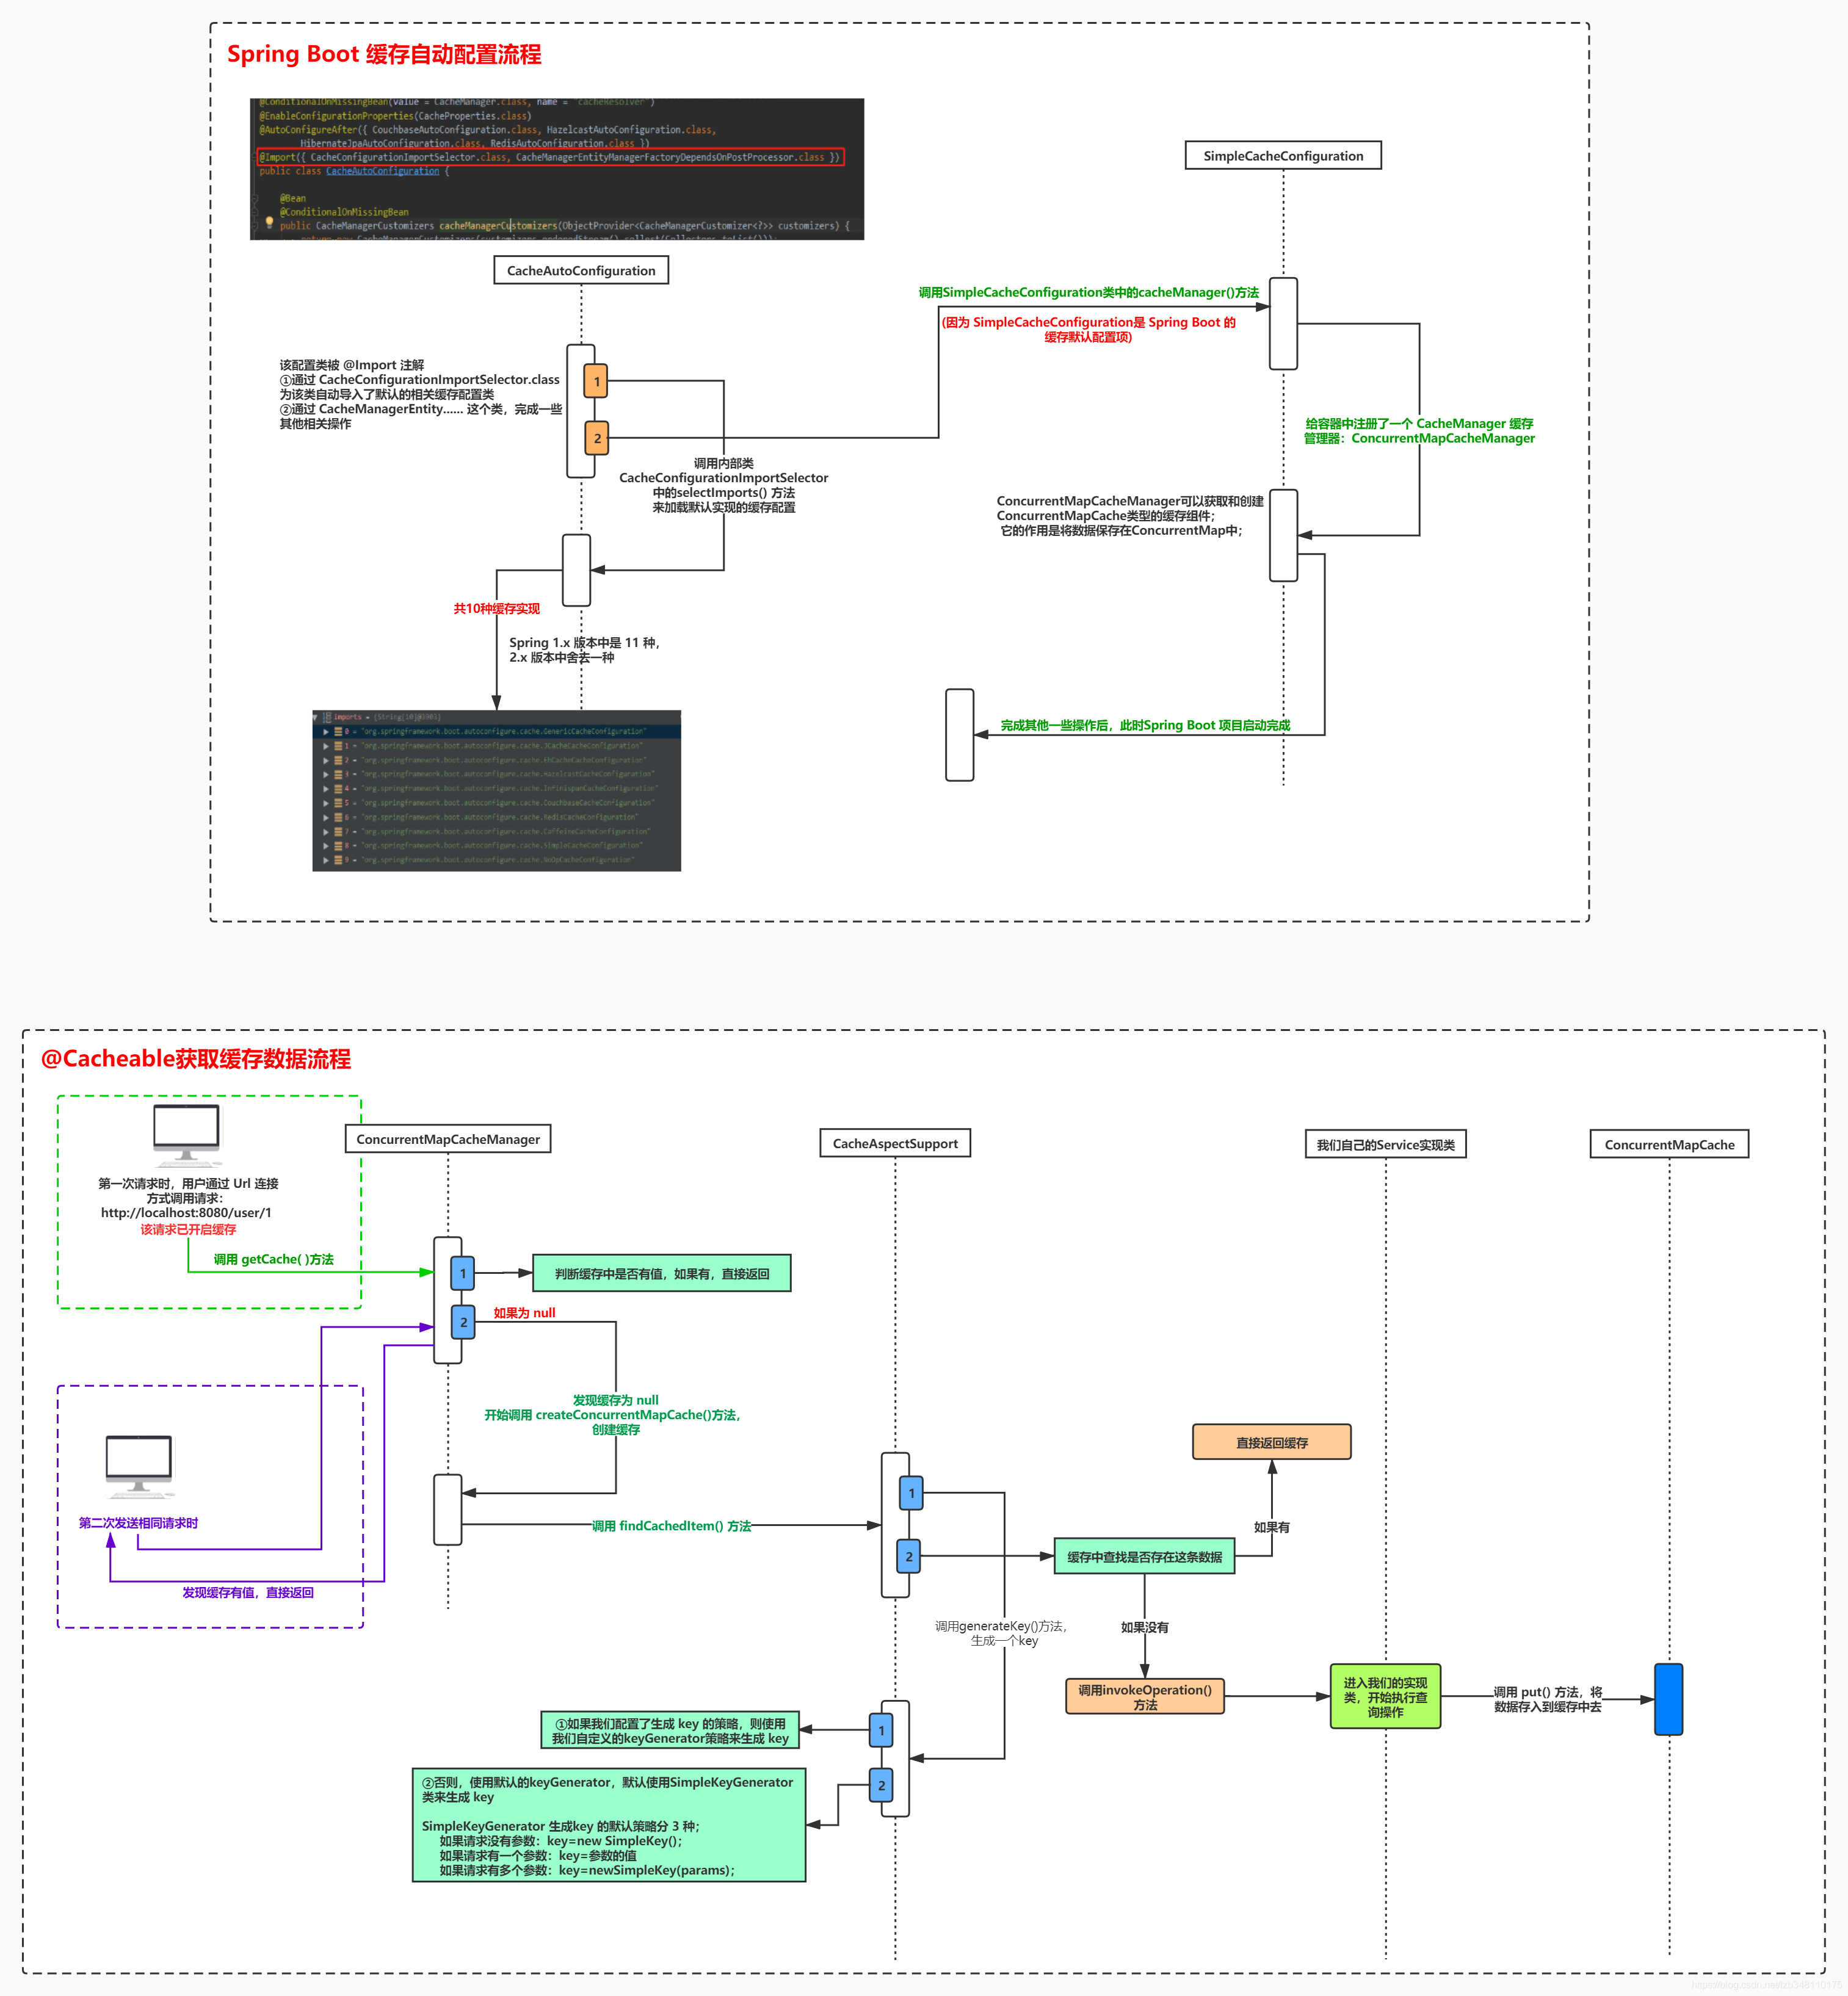Select the orange 直接返回缓存 box
The width and height of the screenshot is (1848, 1996).
coord(1272,1442)
